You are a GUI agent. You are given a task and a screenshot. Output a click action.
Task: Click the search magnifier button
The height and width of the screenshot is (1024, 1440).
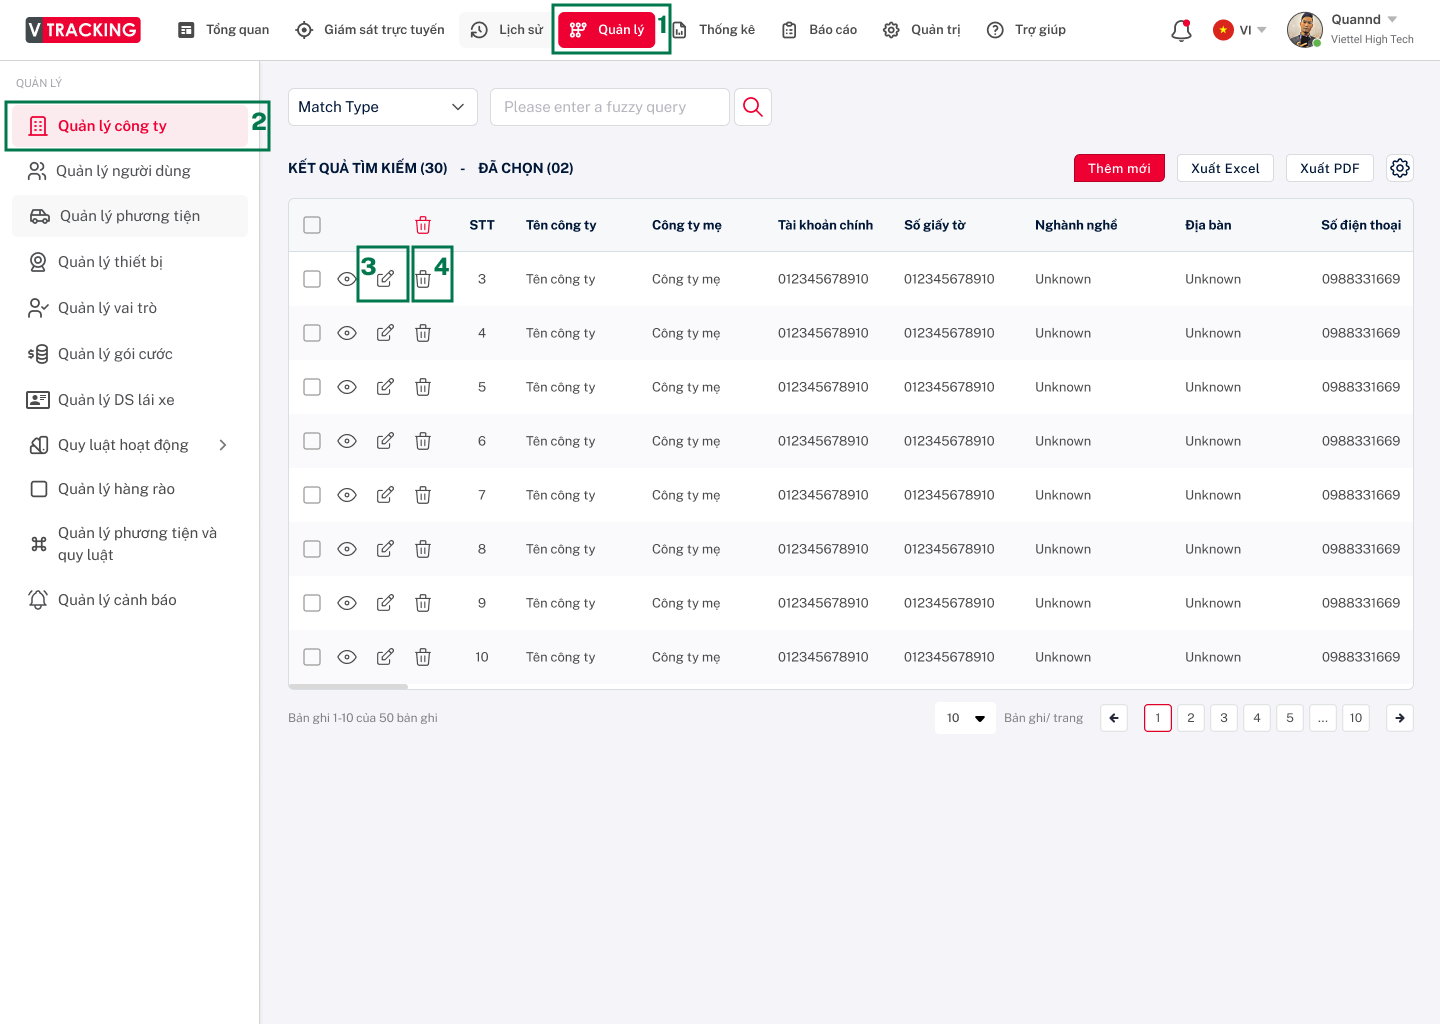753,107
